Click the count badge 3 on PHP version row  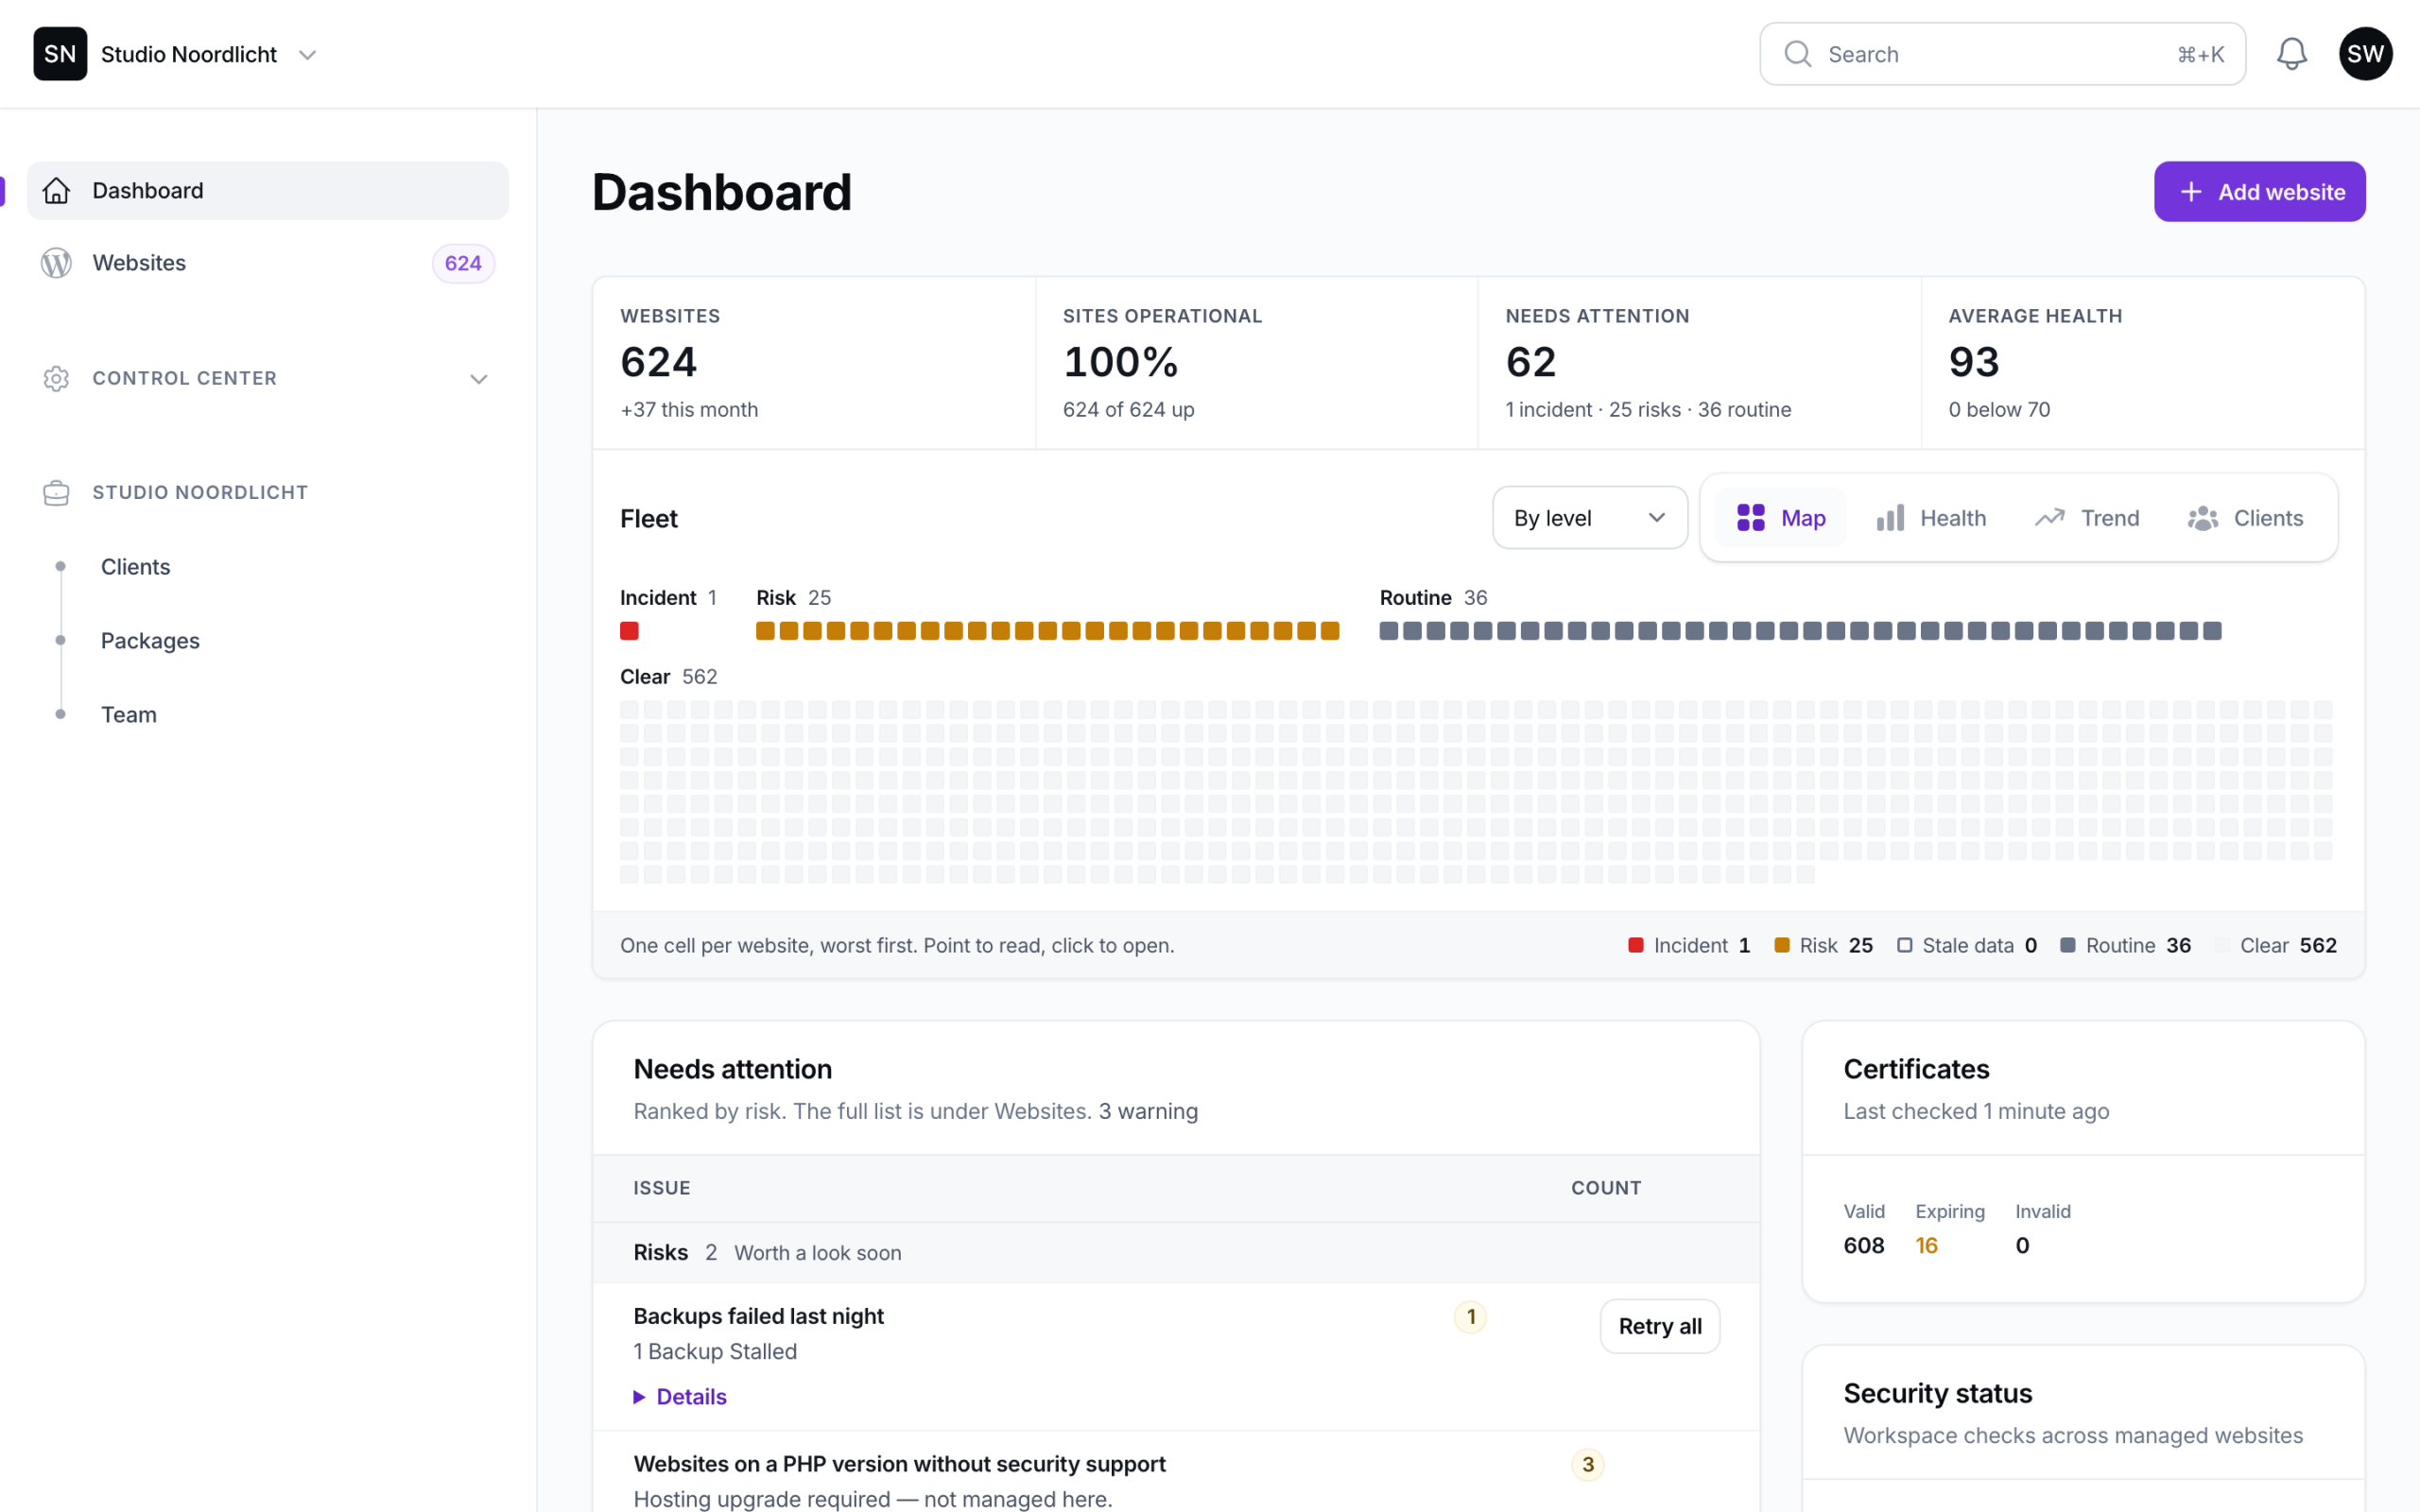point(1588,1465)
